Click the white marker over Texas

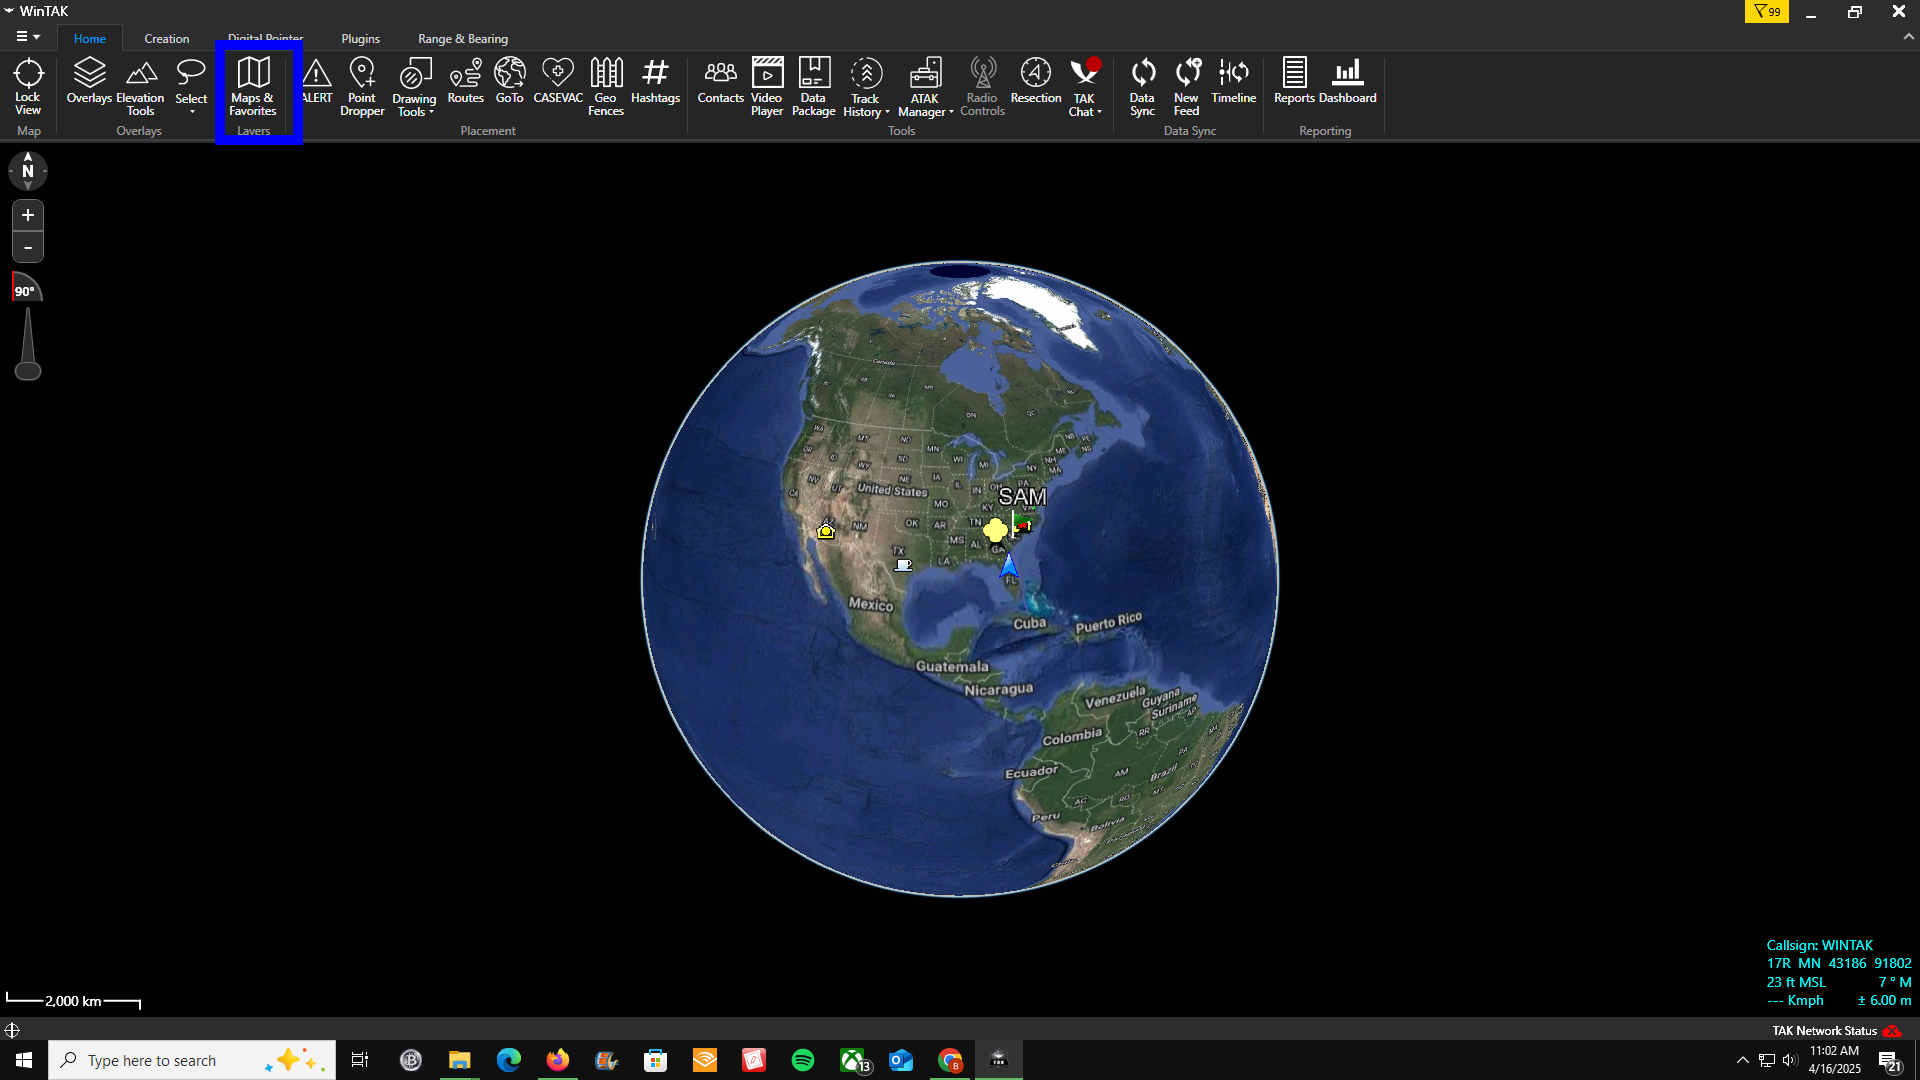pos(903,565)
